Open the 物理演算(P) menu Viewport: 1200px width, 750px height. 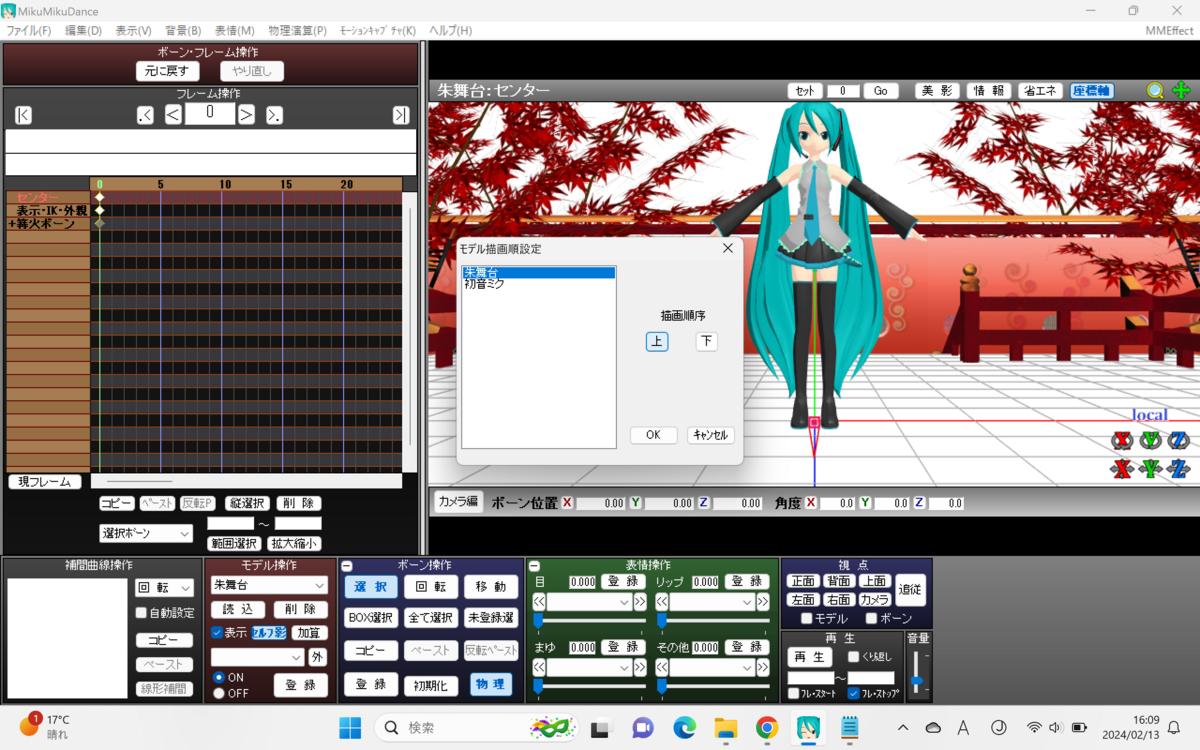[297, 31]
